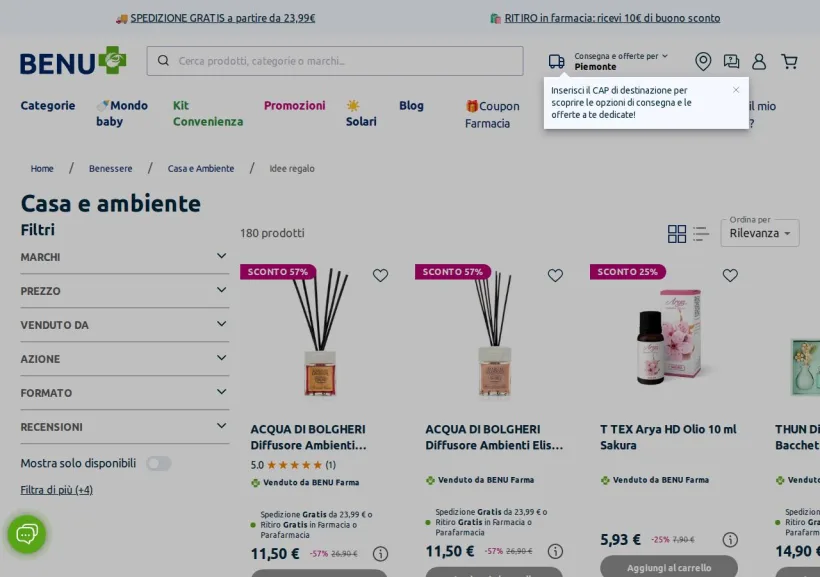Open T TEX Arya HD Olio title
Screen dimensions: 820x577
click(668, 437)
